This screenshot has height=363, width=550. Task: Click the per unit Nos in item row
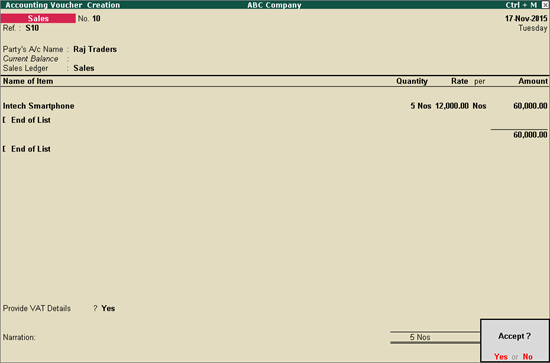pyautogui.click(x=479, y=106)
